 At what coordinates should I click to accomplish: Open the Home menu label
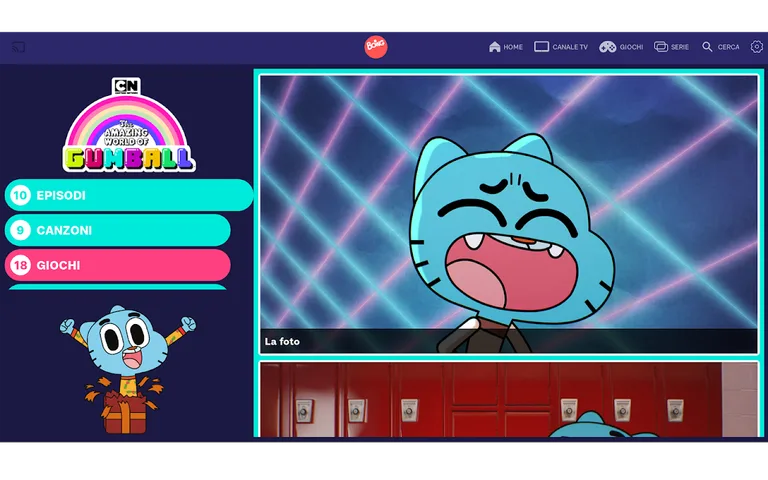(513, 47)
